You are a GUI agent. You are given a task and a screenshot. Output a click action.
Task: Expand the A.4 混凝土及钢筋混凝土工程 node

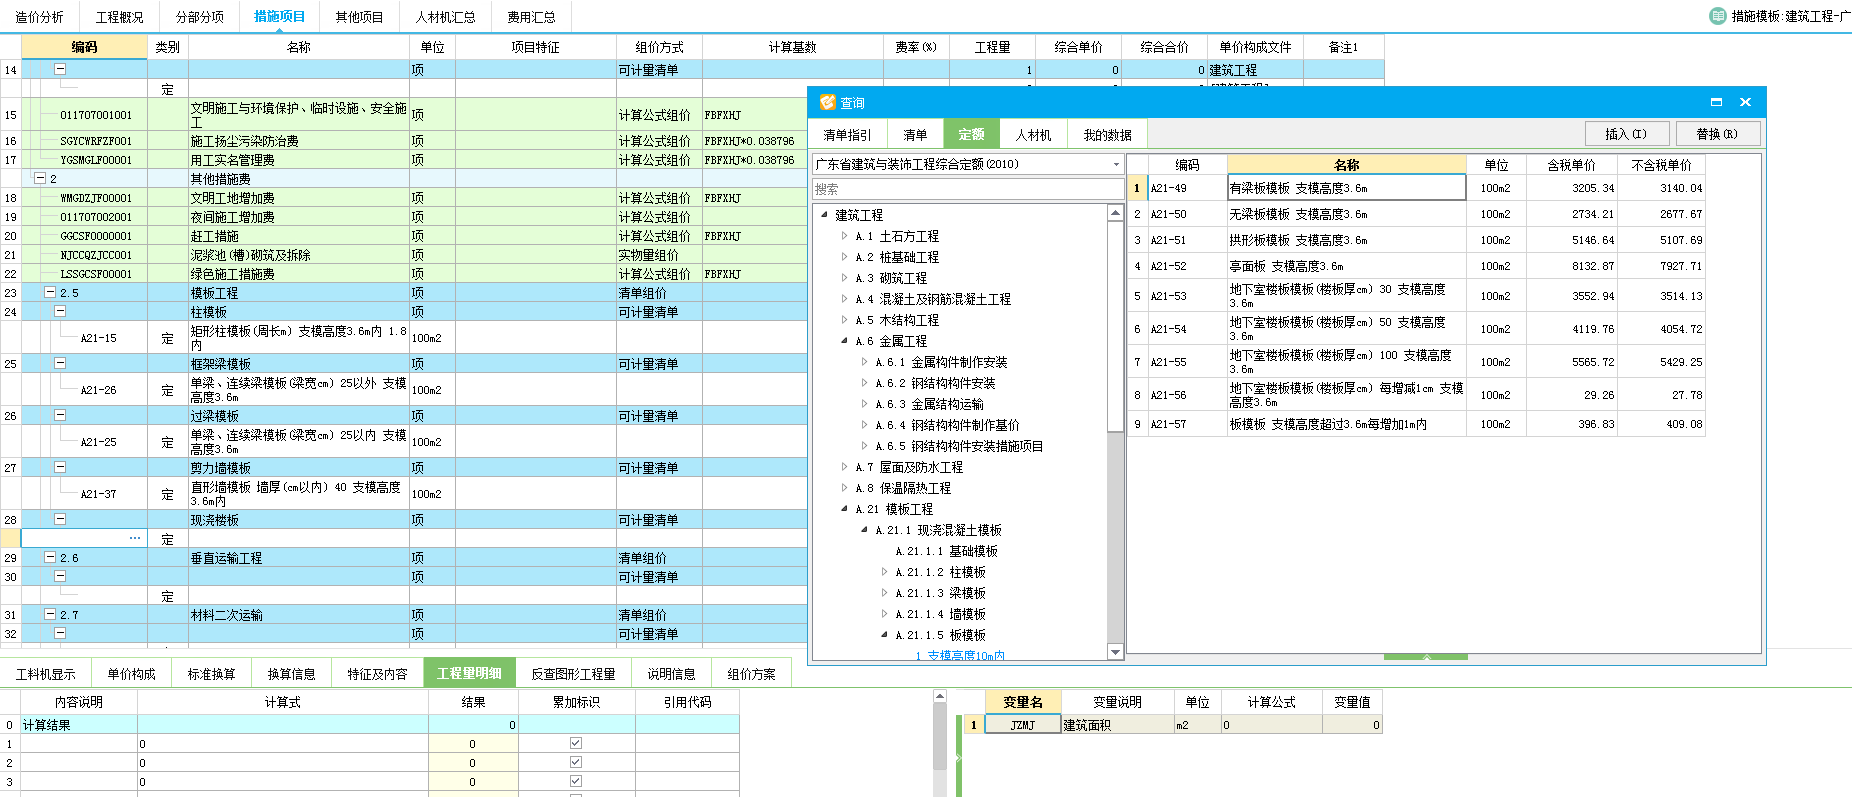845,299
